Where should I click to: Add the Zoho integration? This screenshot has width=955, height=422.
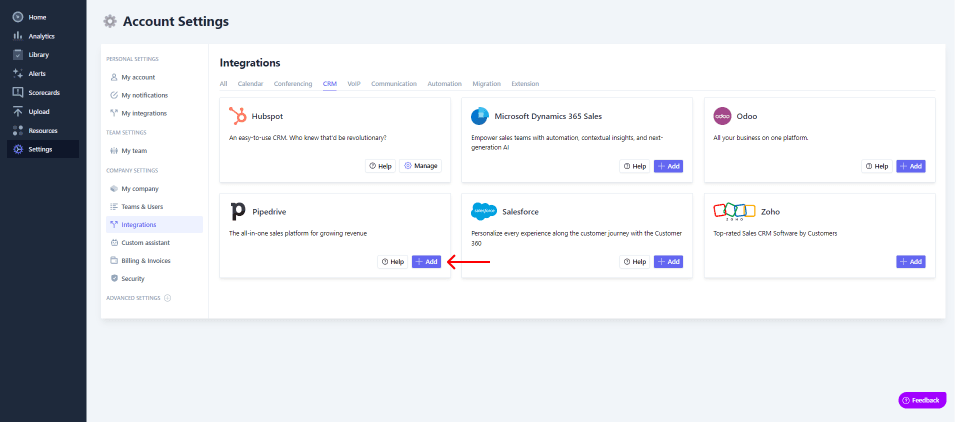(911, 262)
